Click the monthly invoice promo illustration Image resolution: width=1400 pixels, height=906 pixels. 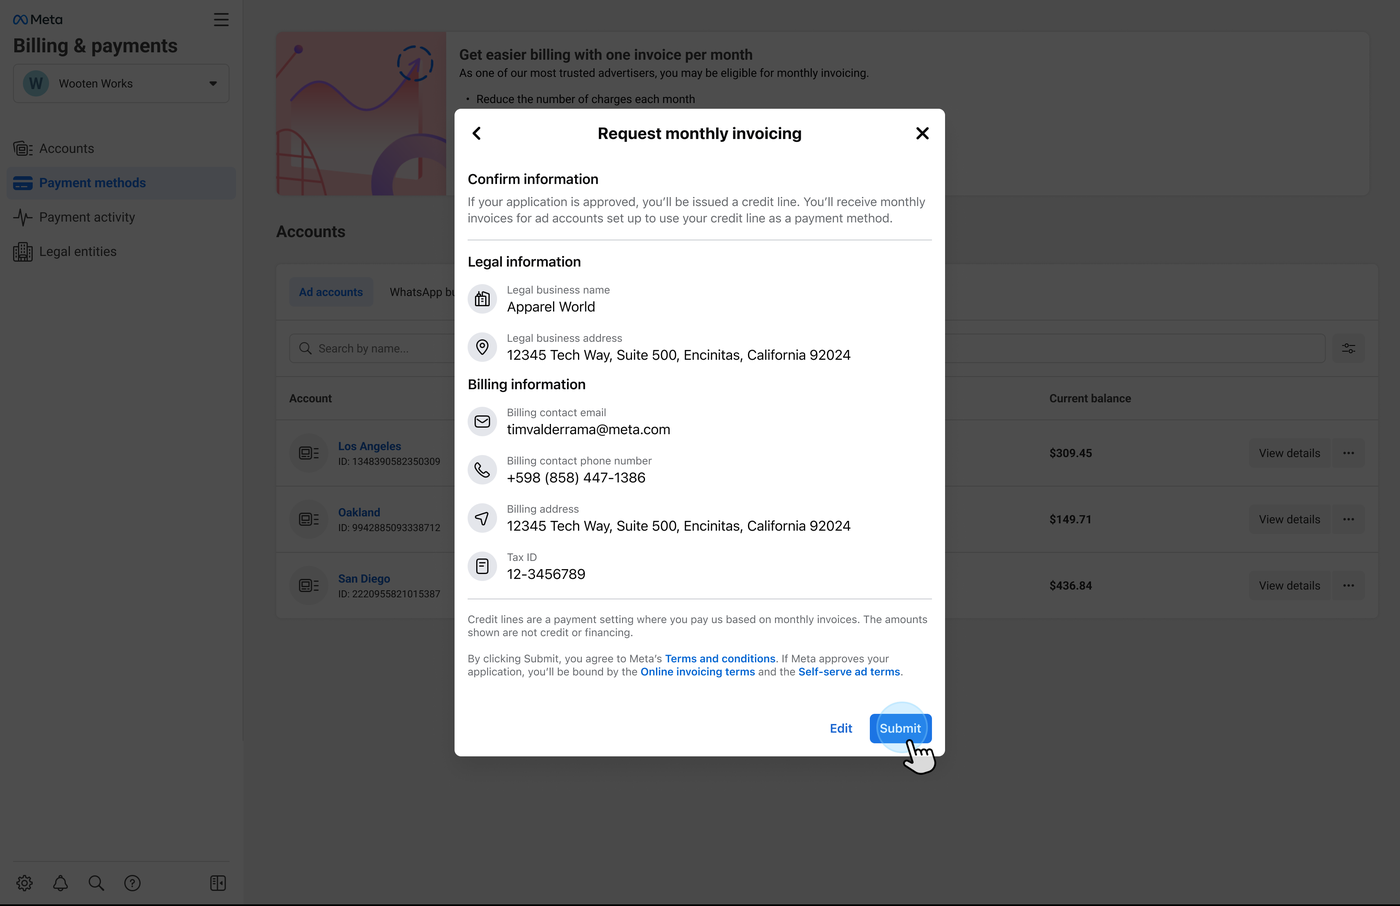(x=361, y=113)
